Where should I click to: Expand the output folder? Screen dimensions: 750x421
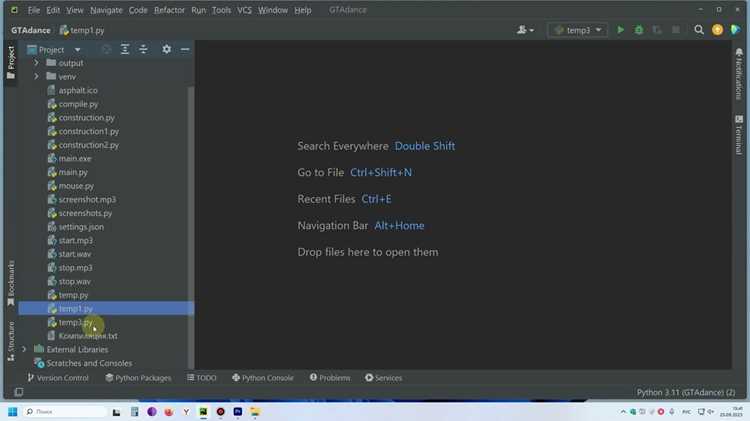[x=36, y=63]
